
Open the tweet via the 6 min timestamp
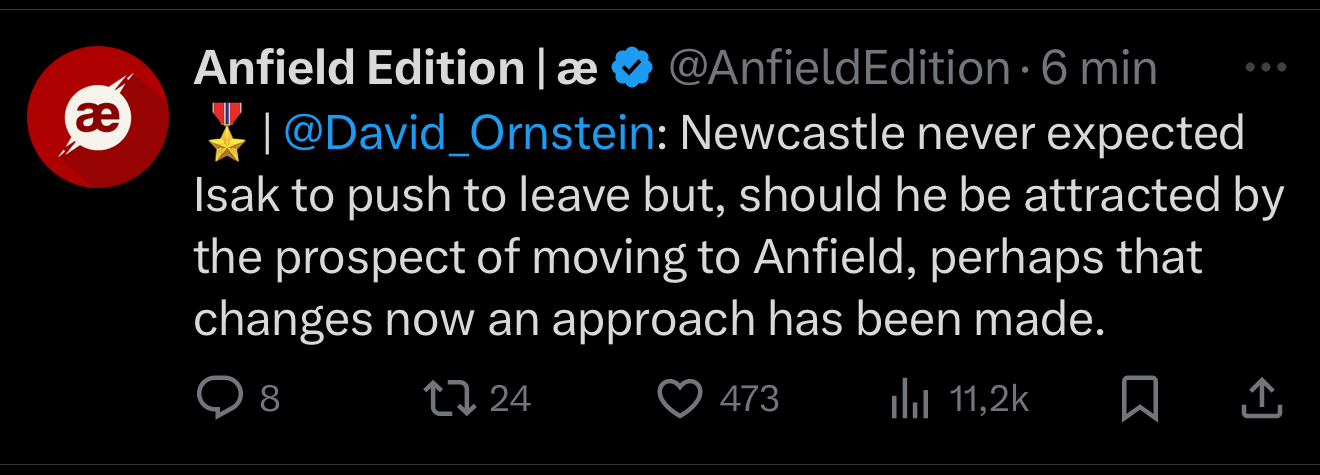(1098, 69)
